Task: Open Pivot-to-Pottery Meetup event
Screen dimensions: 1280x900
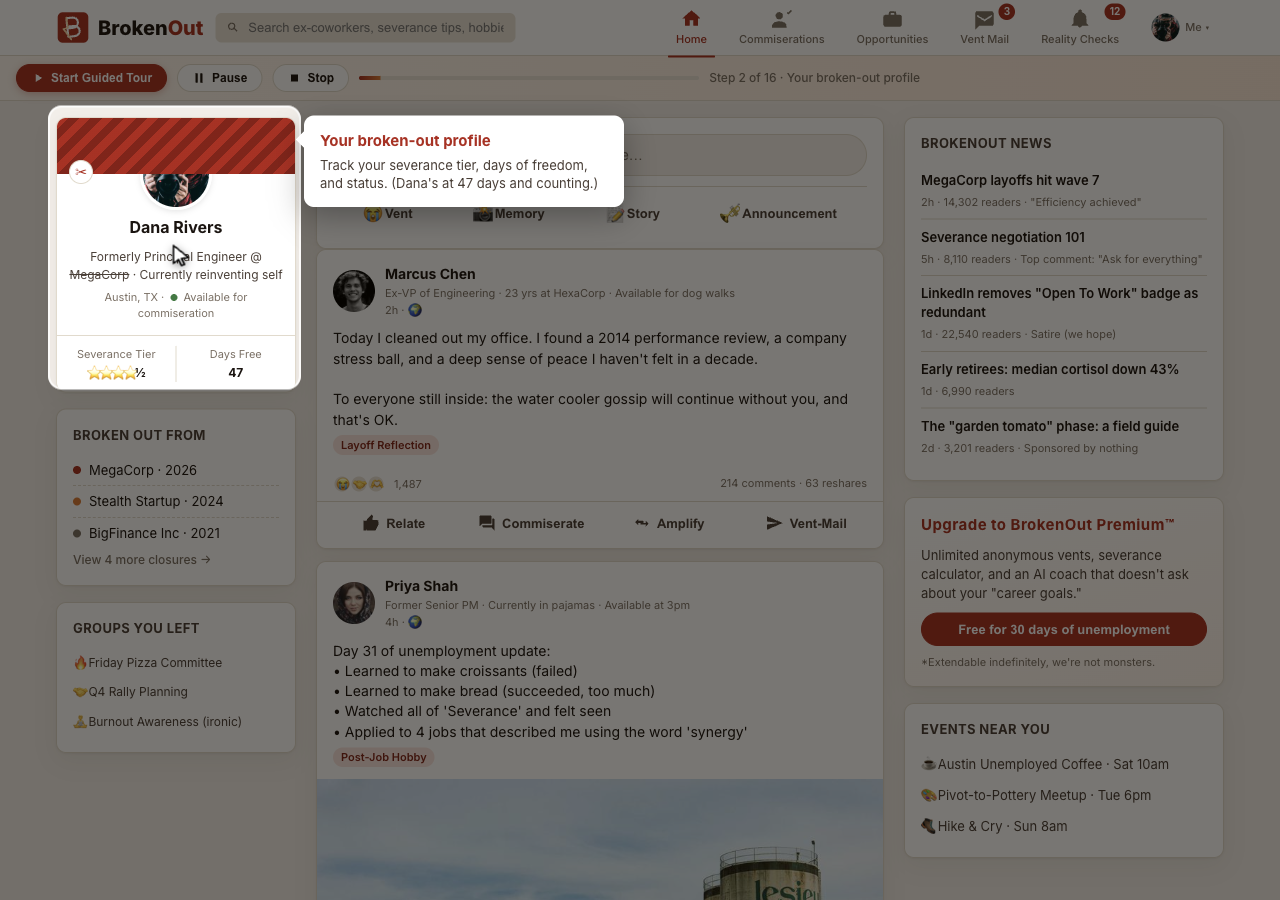Action: [x=1036, y=796]
